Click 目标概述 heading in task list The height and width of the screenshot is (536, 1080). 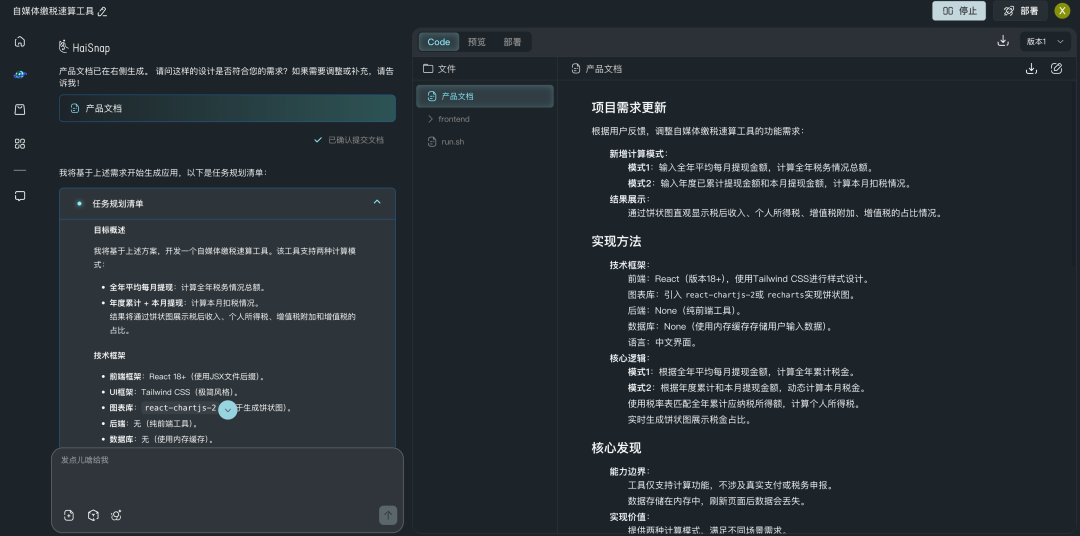(x=110, y=230)
